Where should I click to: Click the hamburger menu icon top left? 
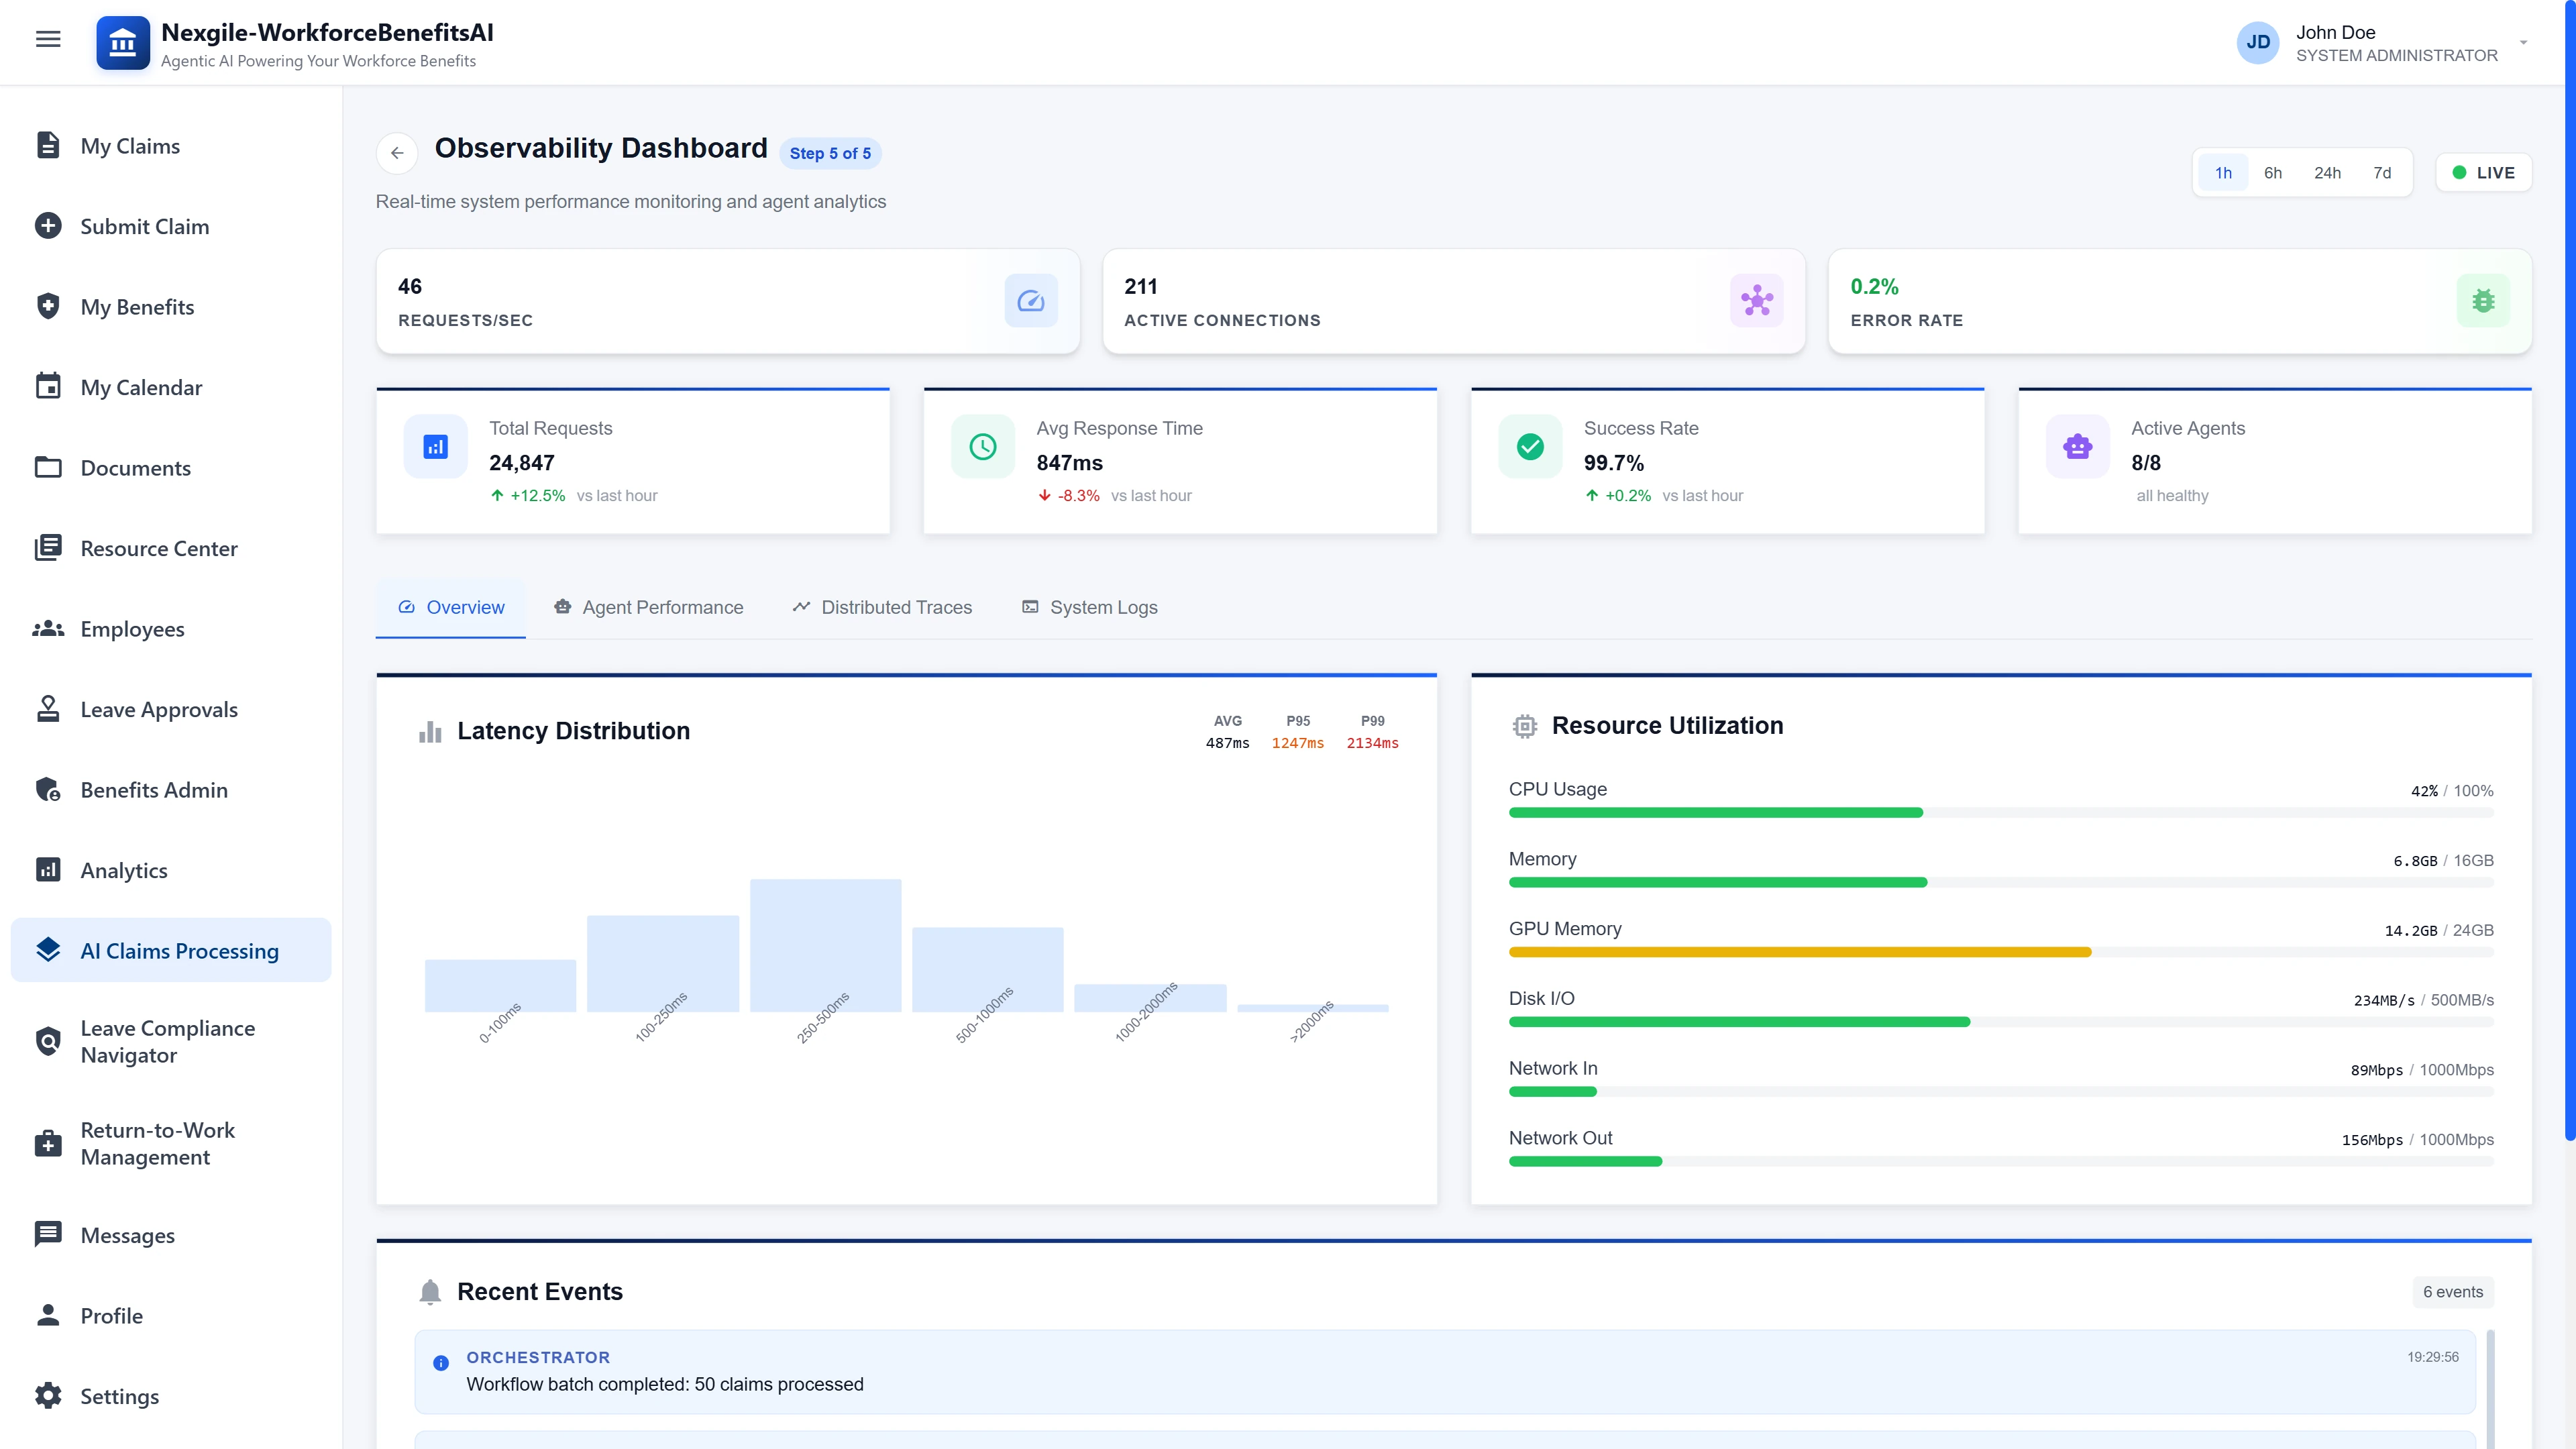pyautogui.click(x=48, y=38)
